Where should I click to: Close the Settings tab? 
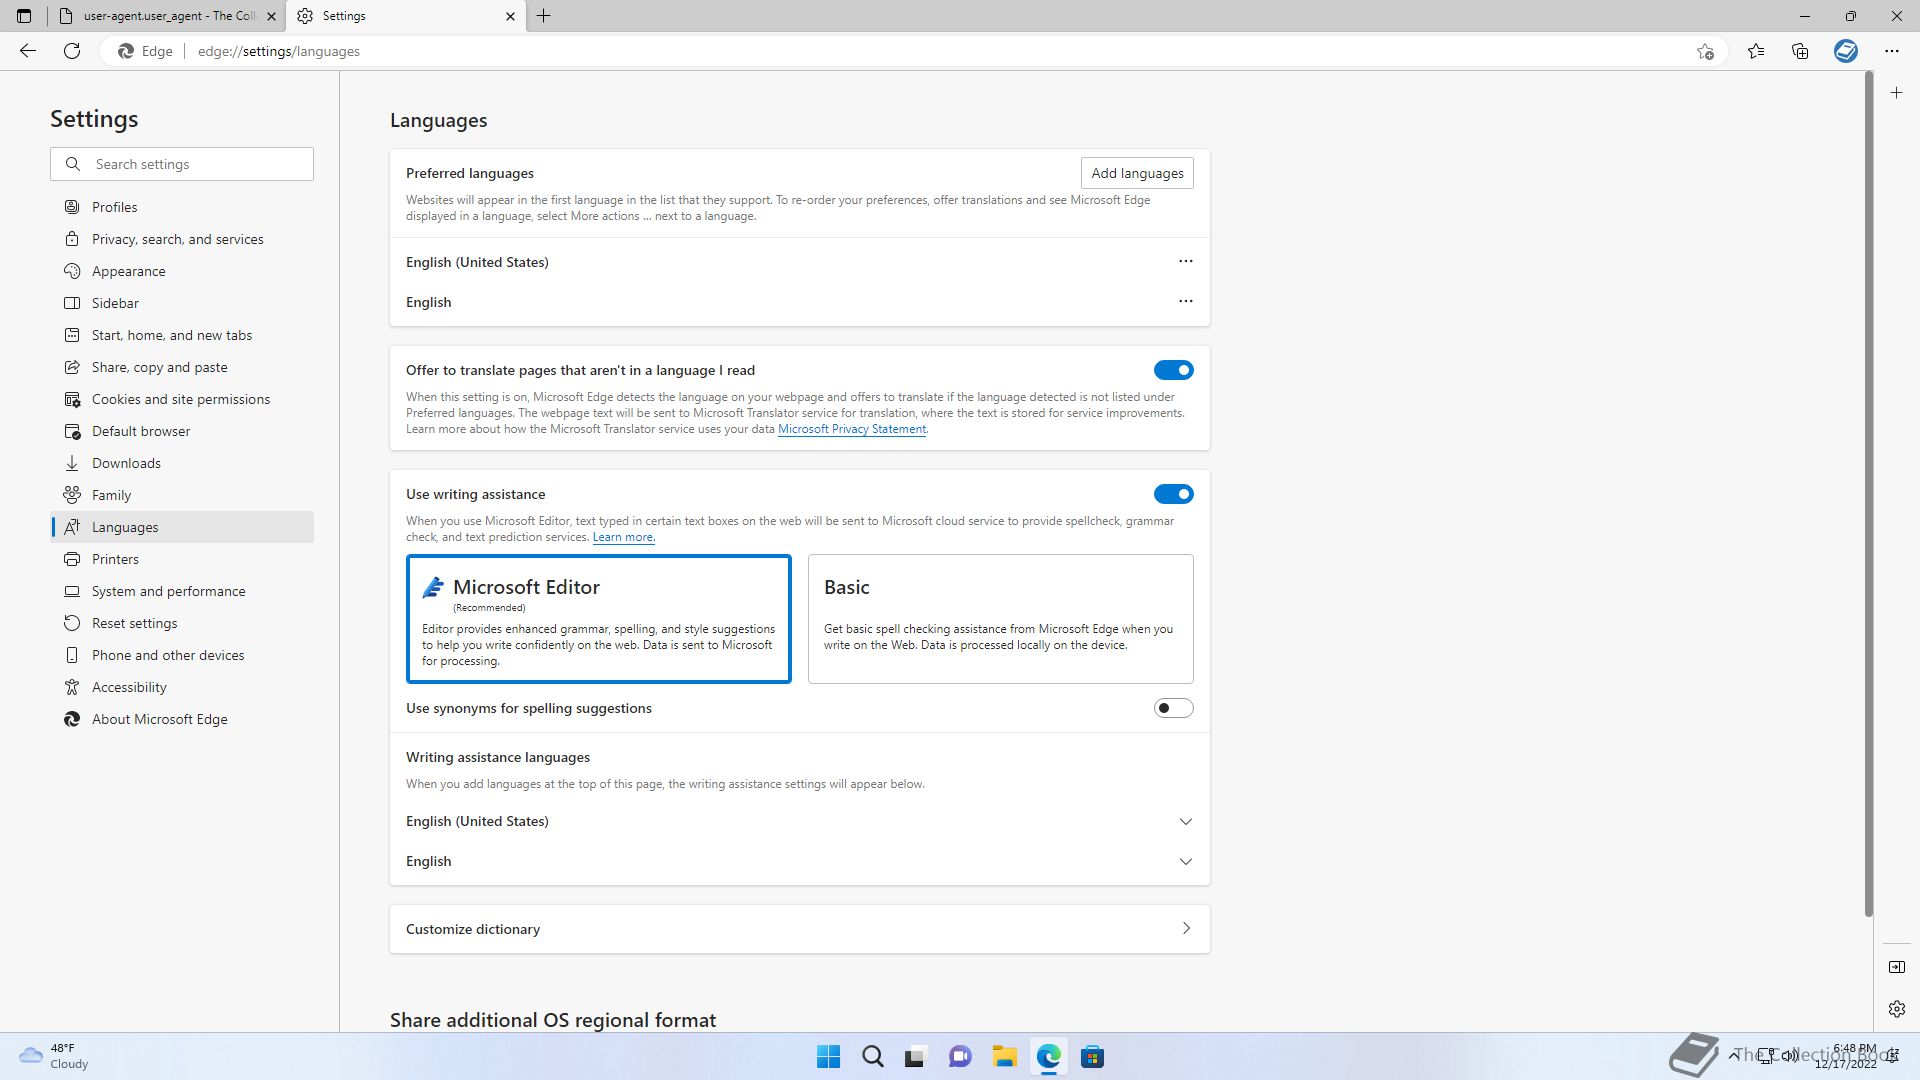tap(510, 16)
